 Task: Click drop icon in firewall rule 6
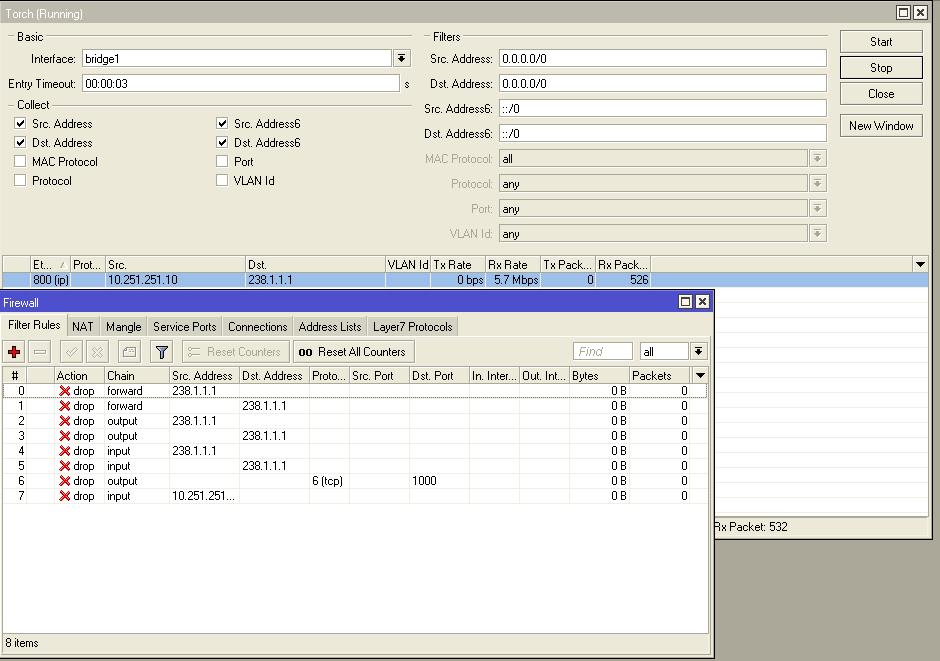65,481
